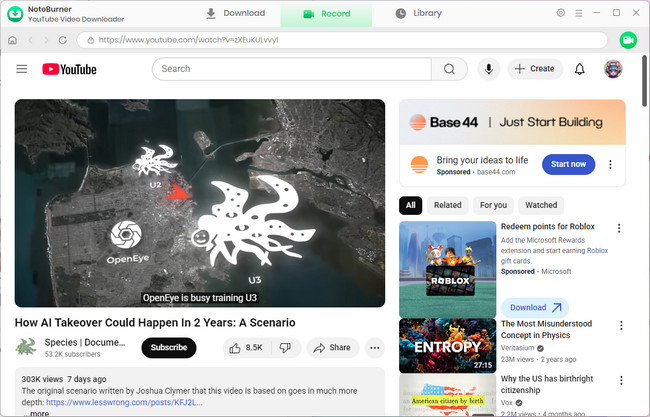The image size is (650, 417).
Task: Open more video actions menu
Action: tap(375, 348)
